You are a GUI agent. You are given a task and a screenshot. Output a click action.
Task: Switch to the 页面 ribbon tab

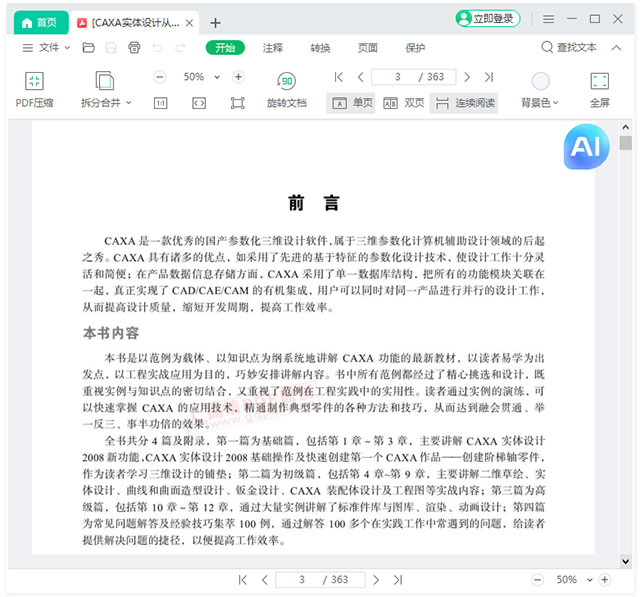tap(368, 48)
